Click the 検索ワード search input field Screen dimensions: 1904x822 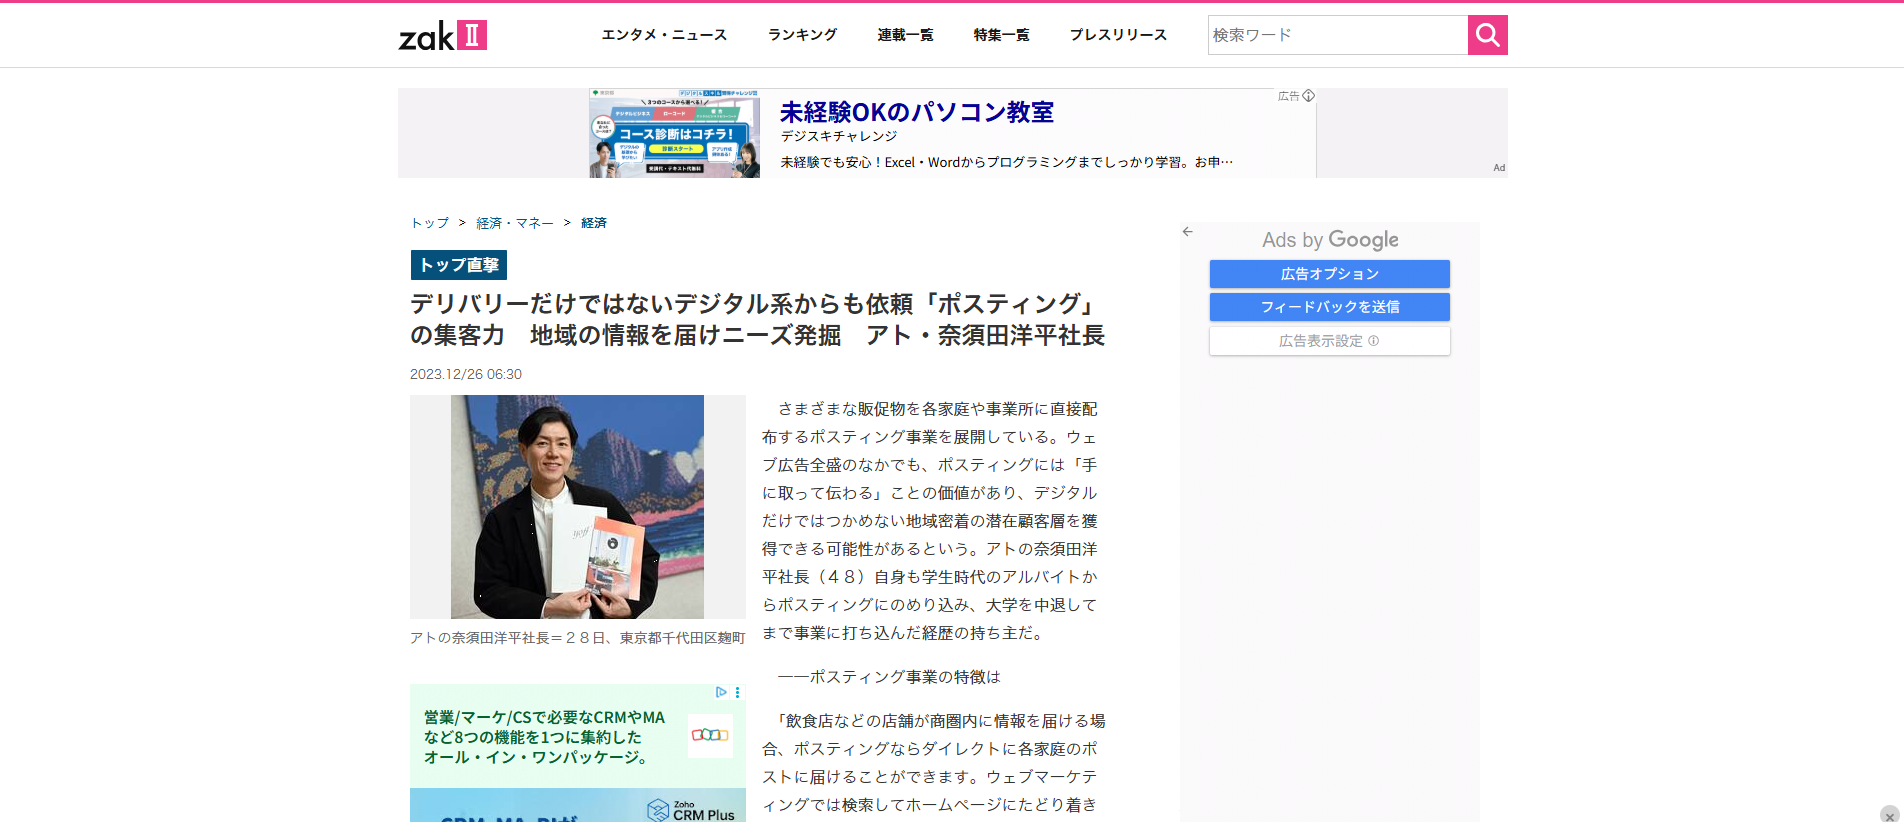(x=1338, y=35)
